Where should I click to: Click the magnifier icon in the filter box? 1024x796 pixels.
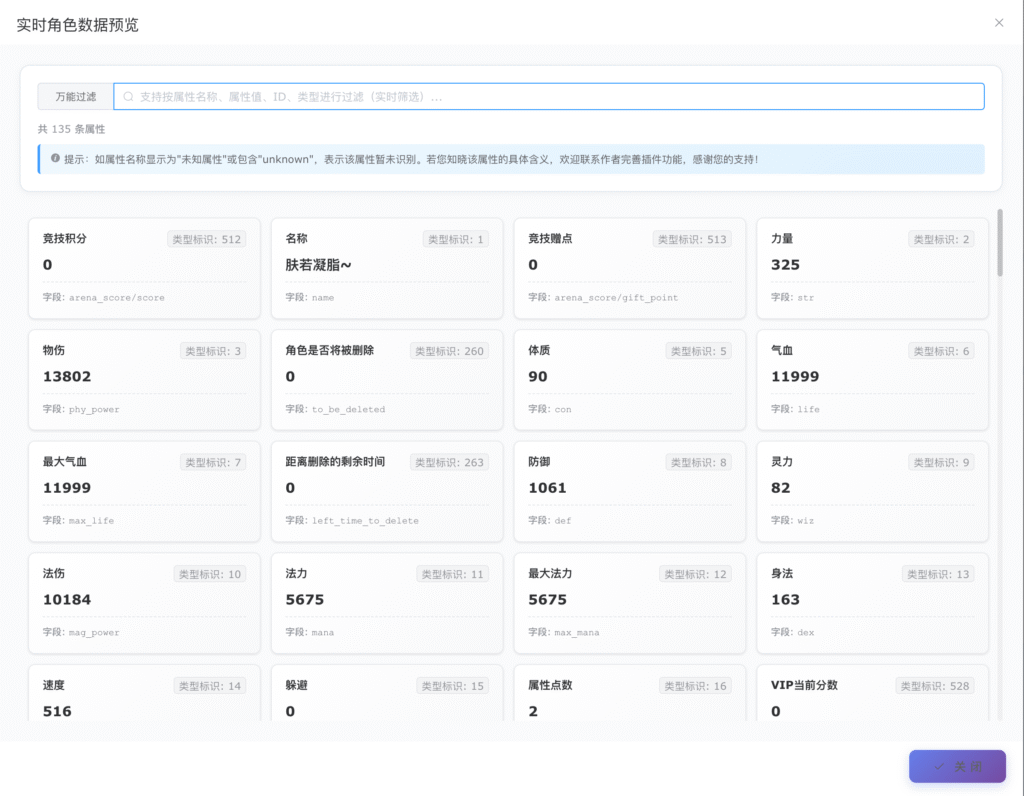click(128, 97)
